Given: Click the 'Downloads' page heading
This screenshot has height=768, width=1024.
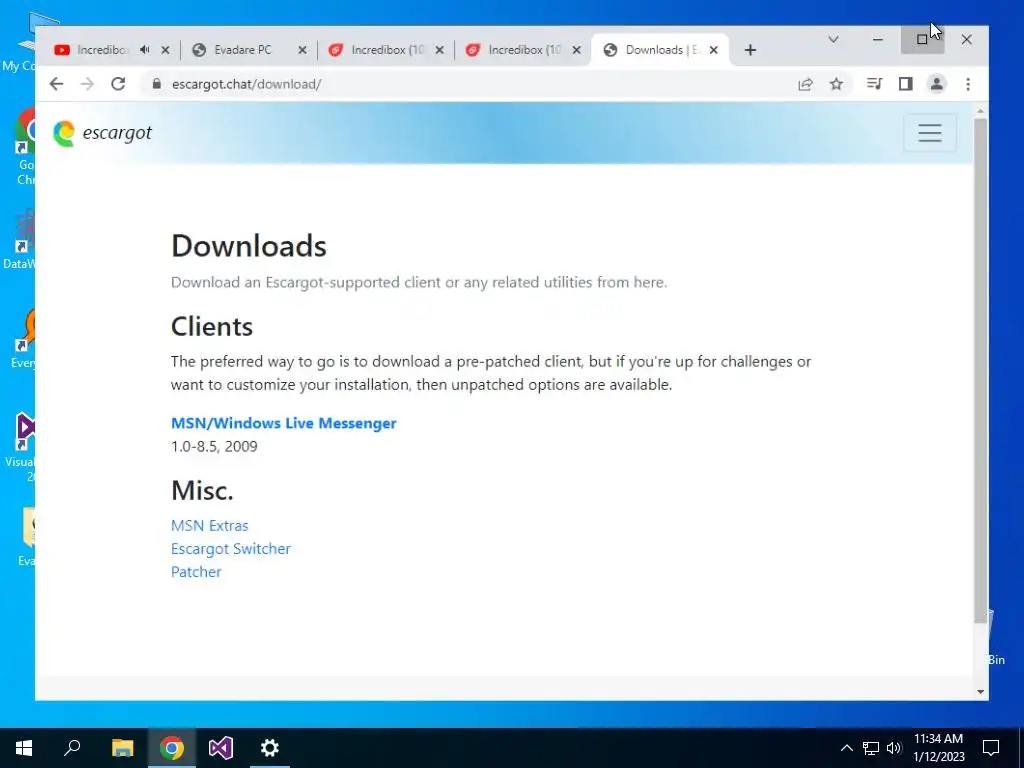Looking at the screenshot, I should pyautogui.click(x=249, y=246).
